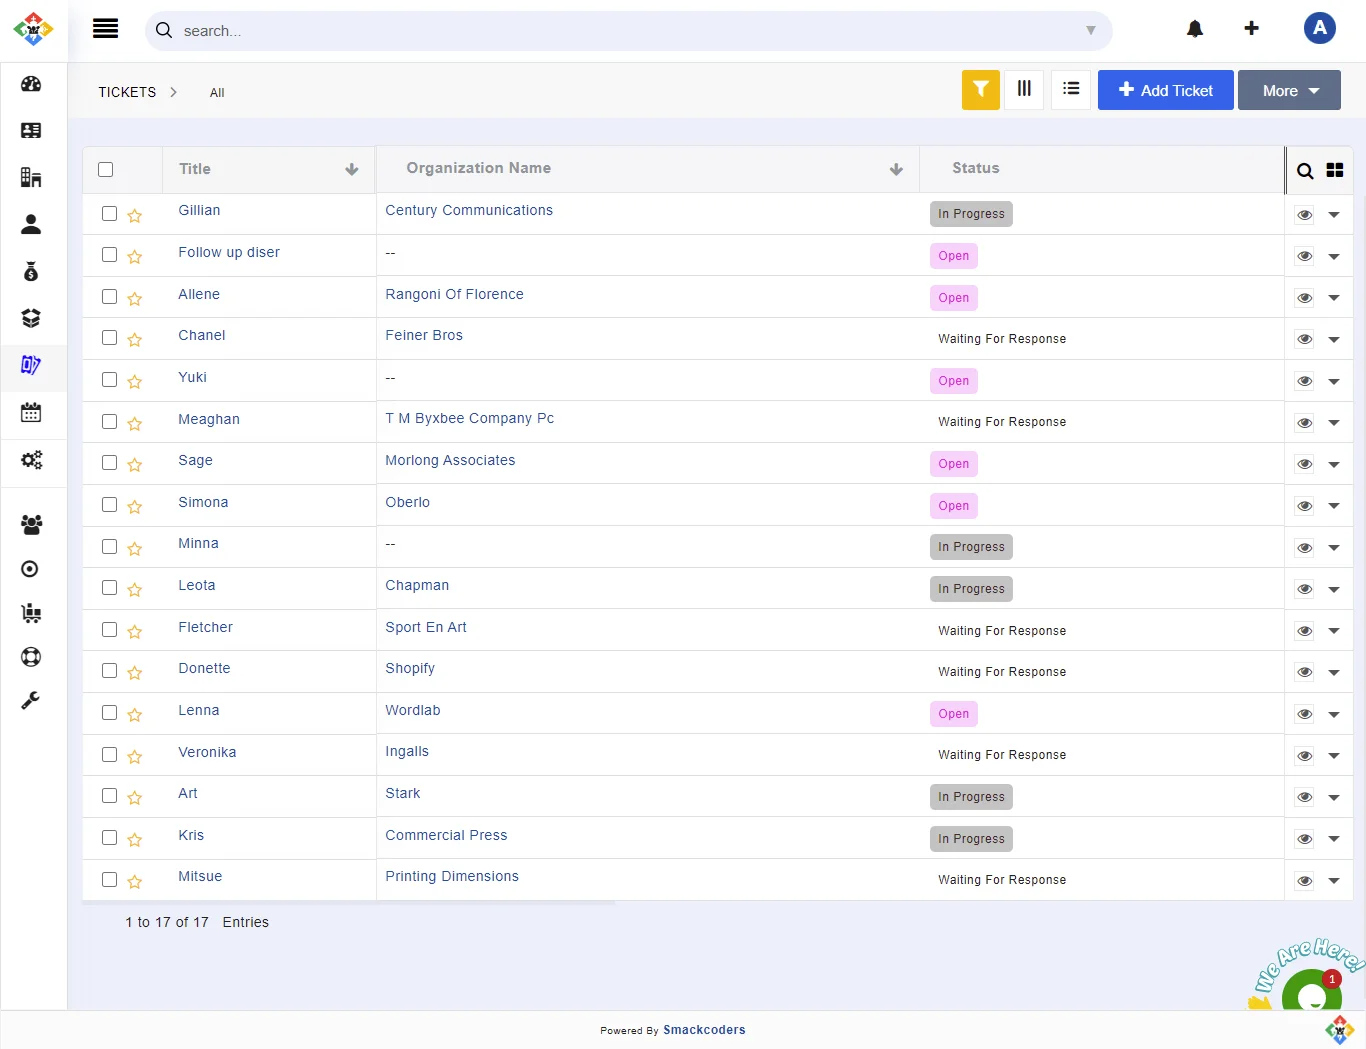Check the select-all header checkbox
The image size is (1366, 1049).
coord(106,170)
